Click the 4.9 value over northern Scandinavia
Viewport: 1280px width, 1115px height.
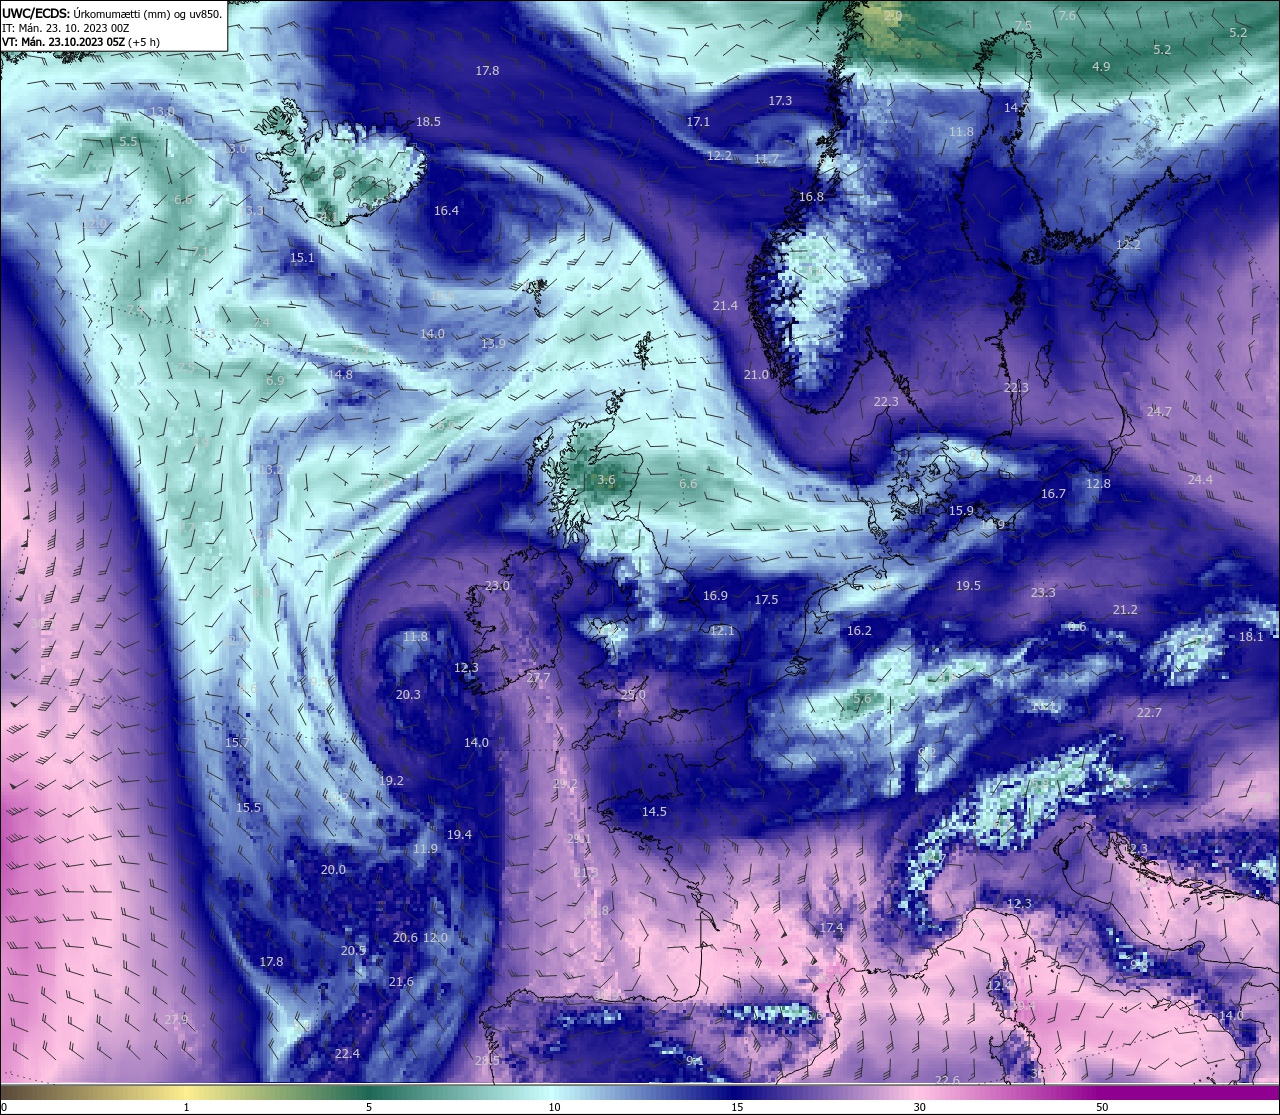1101,66
